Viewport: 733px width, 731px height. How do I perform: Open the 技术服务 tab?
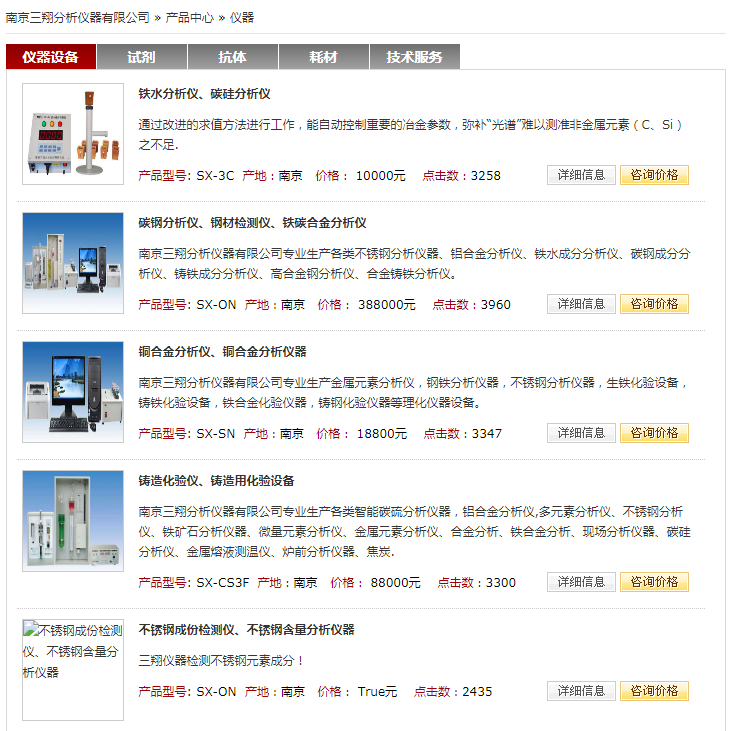[x=415, y=57]
